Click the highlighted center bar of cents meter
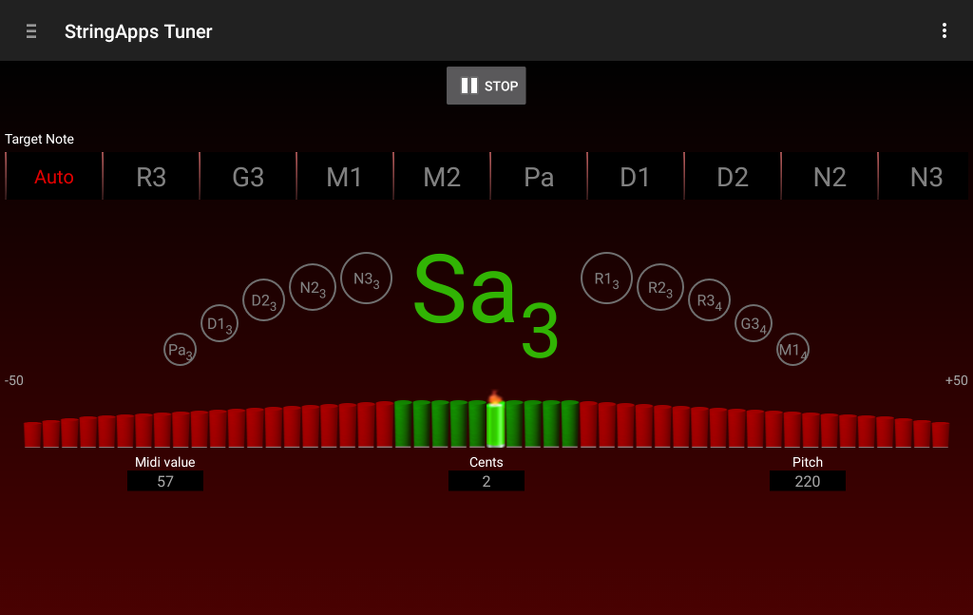The width and height of the screenshot is (973, 615). point(495,424)
